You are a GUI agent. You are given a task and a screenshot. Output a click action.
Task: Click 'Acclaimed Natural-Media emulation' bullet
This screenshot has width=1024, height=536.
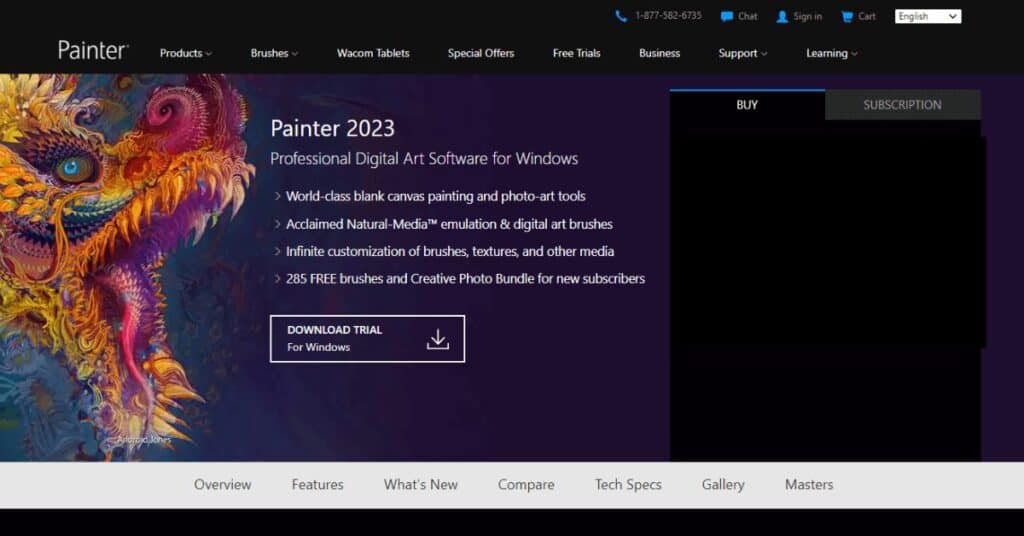[x=449, y=224]
